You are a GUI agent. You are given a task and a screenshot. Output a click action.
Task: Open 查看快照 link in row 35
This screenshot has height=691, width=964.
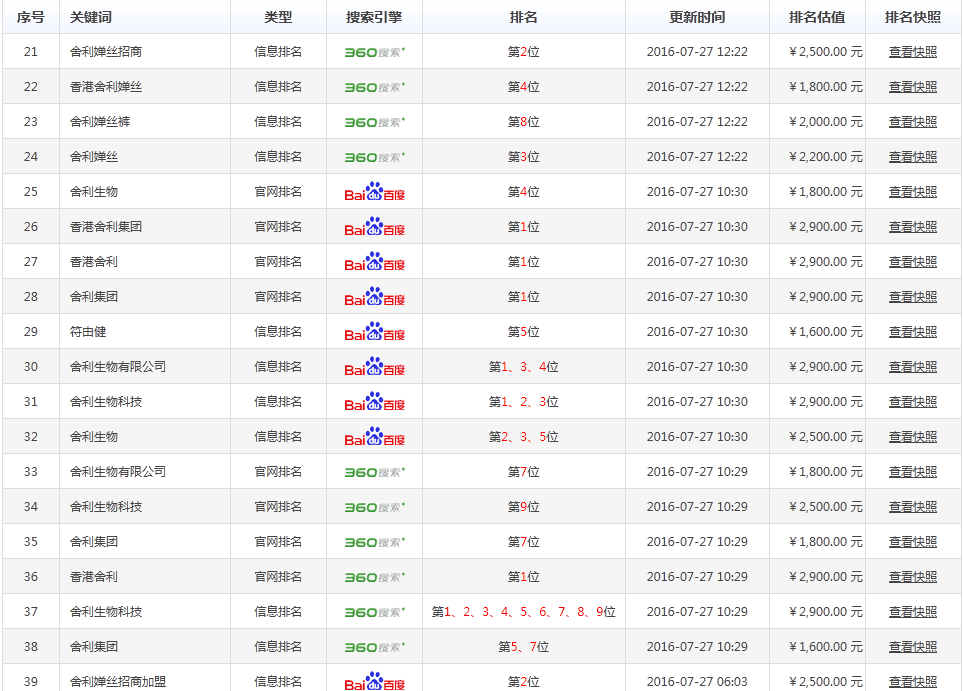[912, 542]
